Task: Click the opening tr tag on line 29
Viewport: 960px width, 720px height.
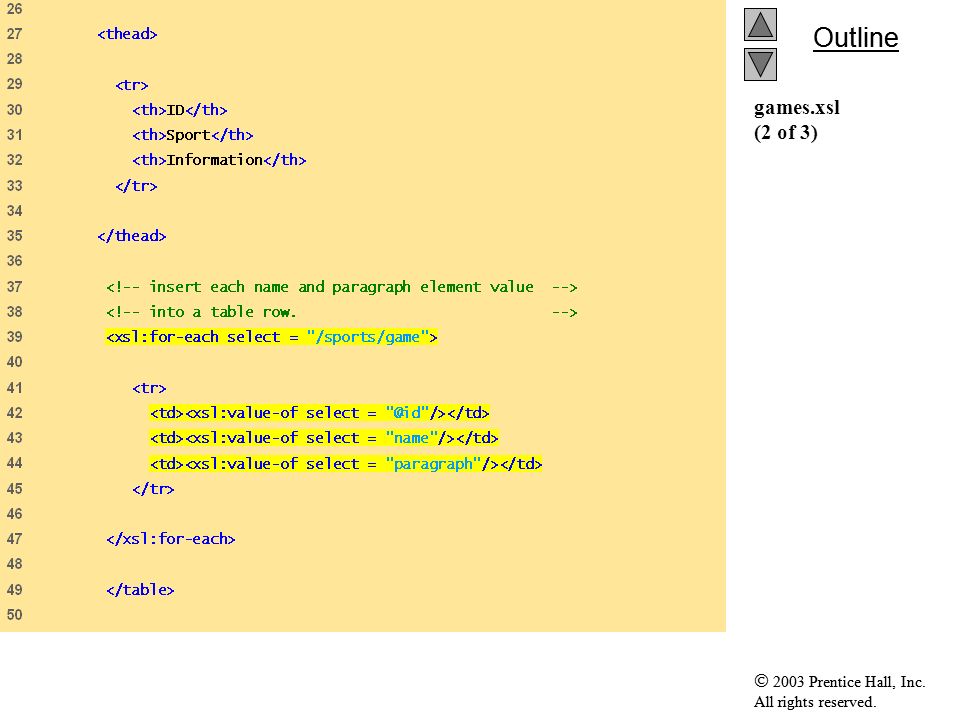Action: coord(132,85)
